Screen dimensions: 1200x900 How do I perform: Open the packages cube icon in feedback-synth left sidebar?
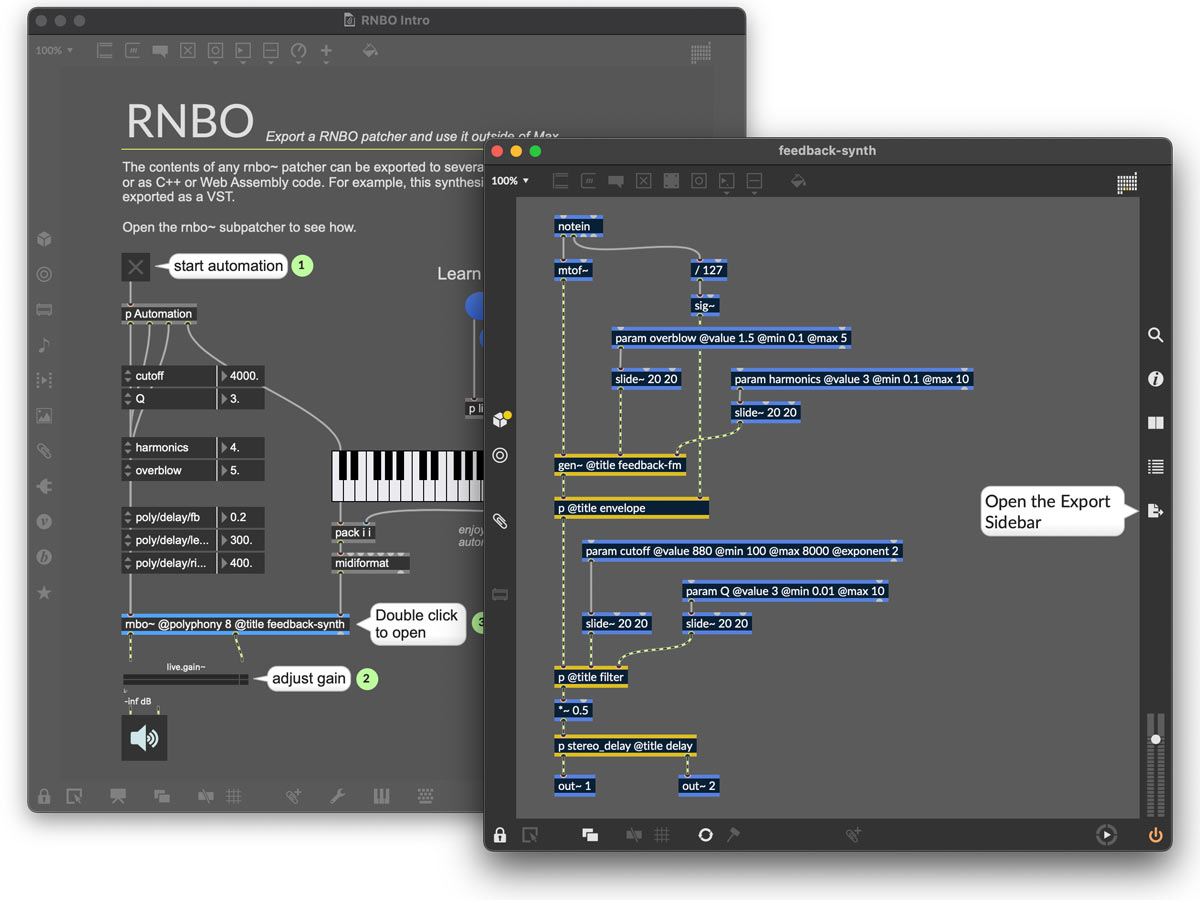pyautogui.click(x=501, y=420)
